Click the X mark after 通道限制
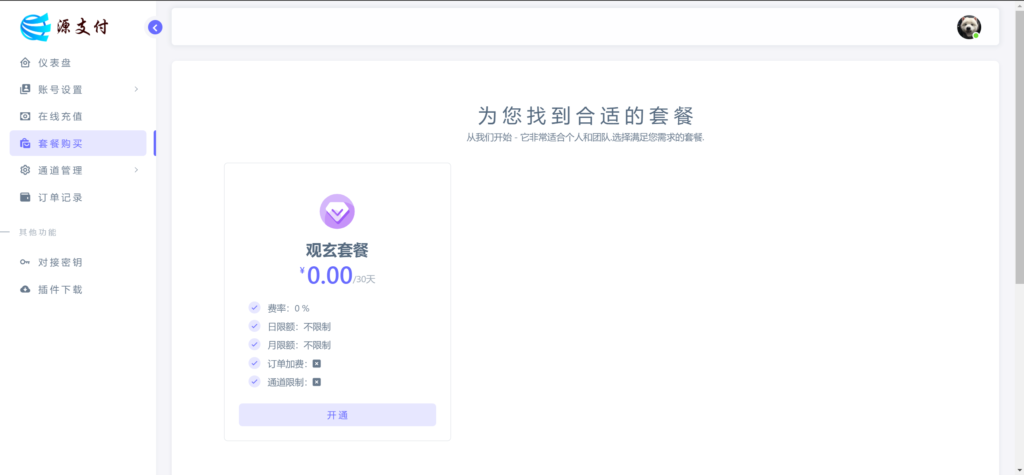 pyautogui.click(x=317, y=382)
